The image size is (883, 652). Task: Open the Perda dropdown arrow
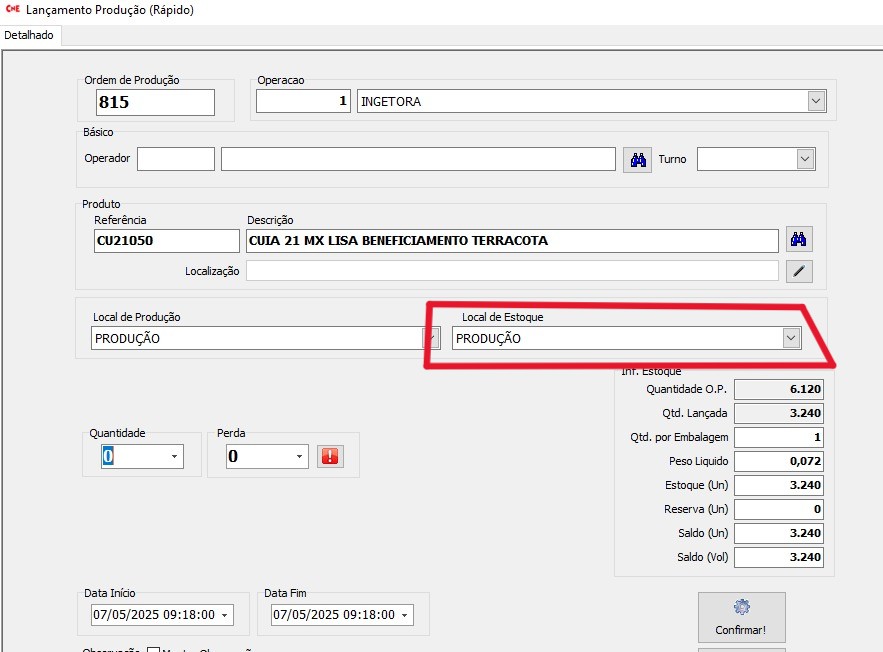(299, 457)
